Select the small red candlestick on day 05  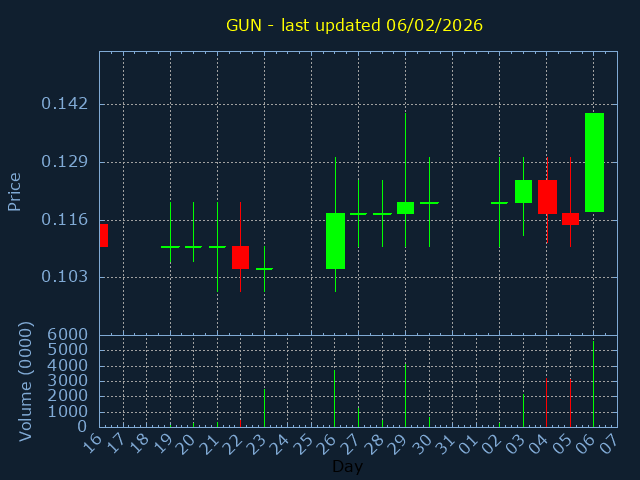[570, 219]
